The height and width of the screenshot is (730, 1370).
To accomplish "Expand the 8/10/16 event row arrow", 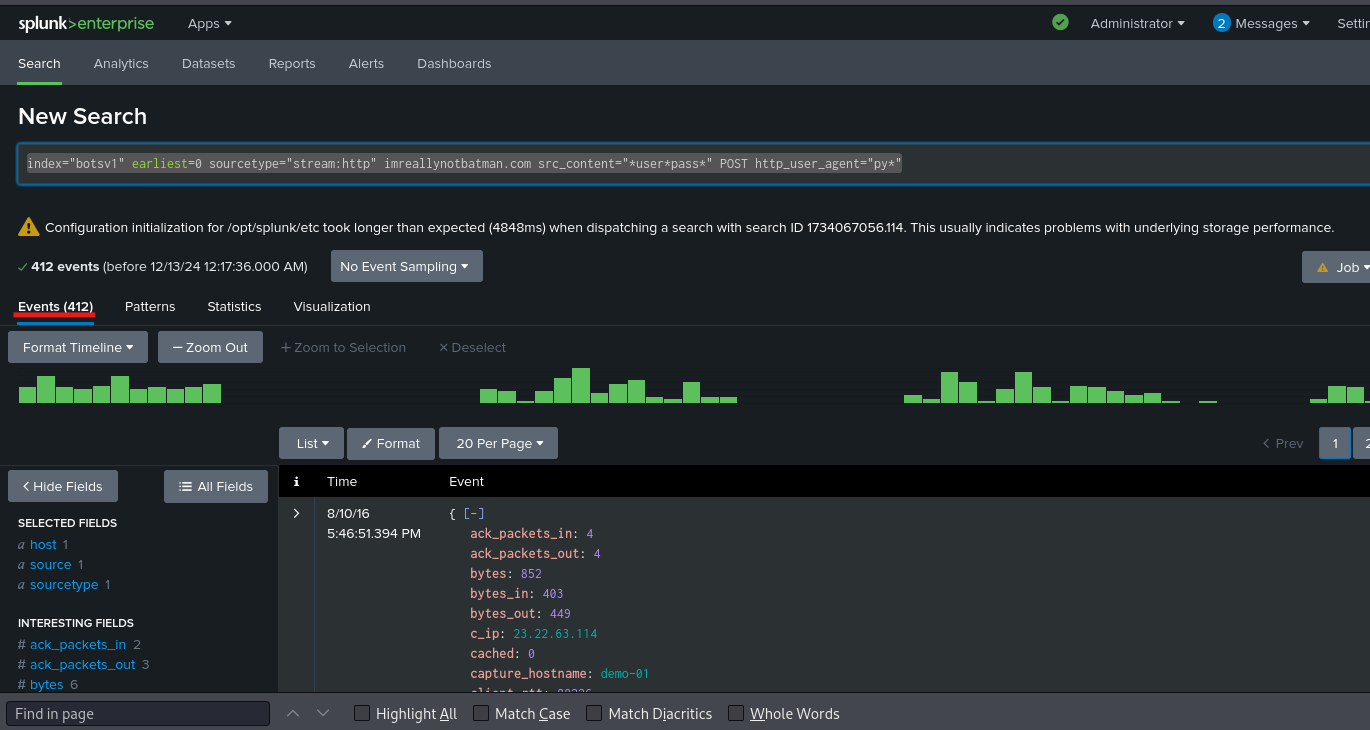I will pos(296,513).
